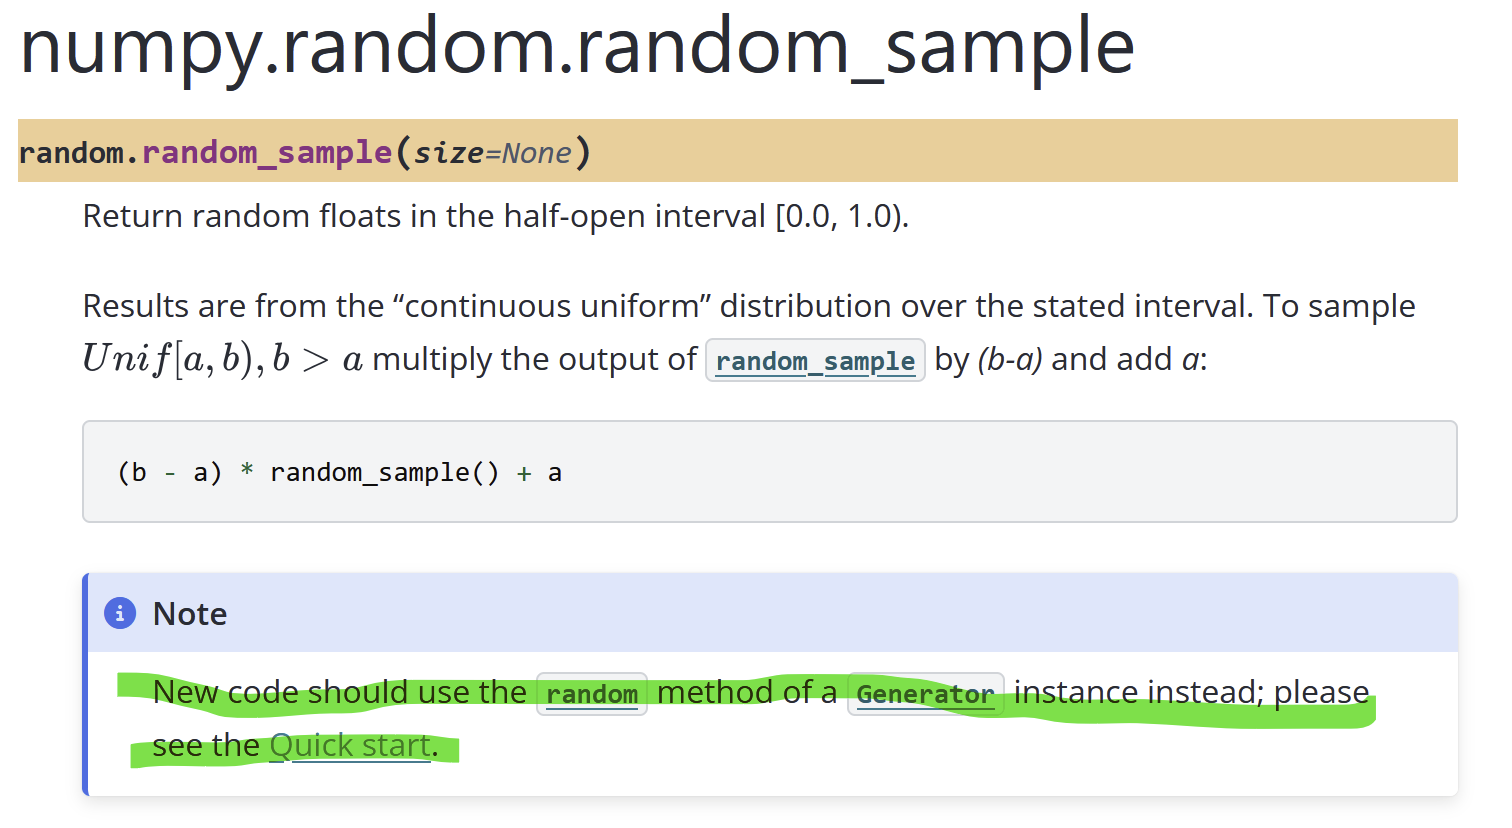Click the italic (b-a) text
The image size is (1512, 828).
click(1010, 359)
